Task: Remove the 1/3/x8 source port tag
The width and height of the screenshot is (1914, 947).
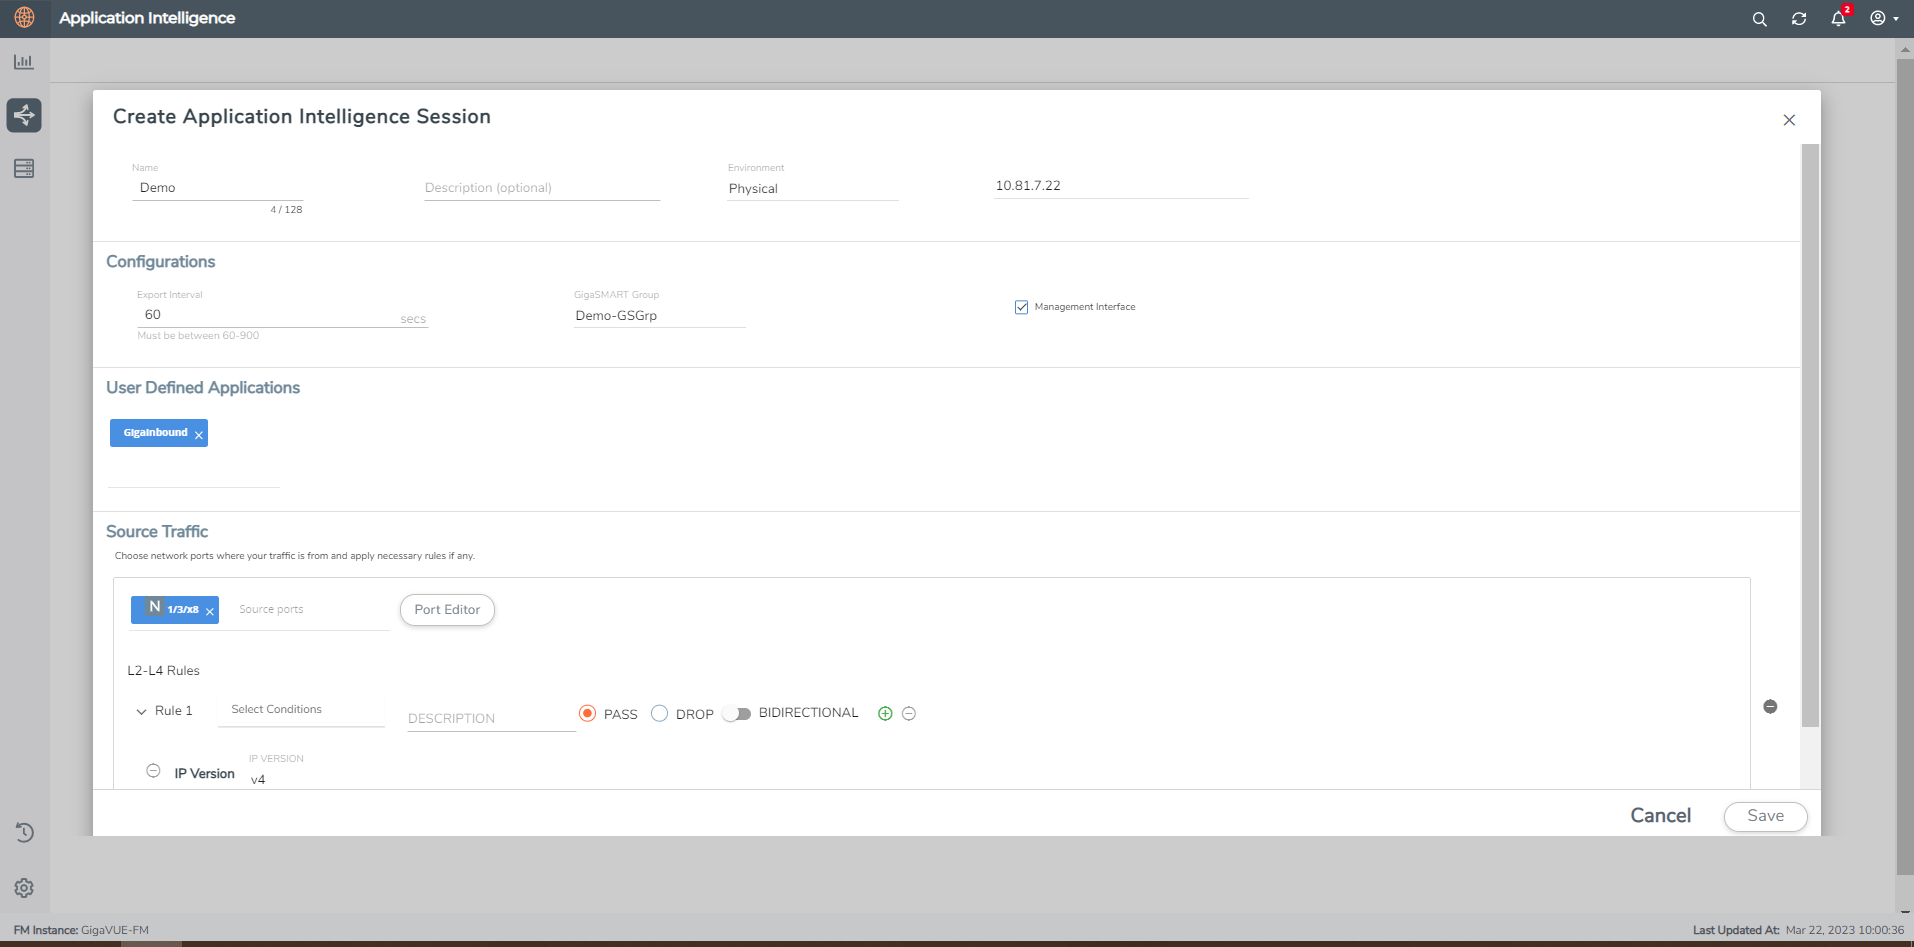Action: [x=210, y=611]
